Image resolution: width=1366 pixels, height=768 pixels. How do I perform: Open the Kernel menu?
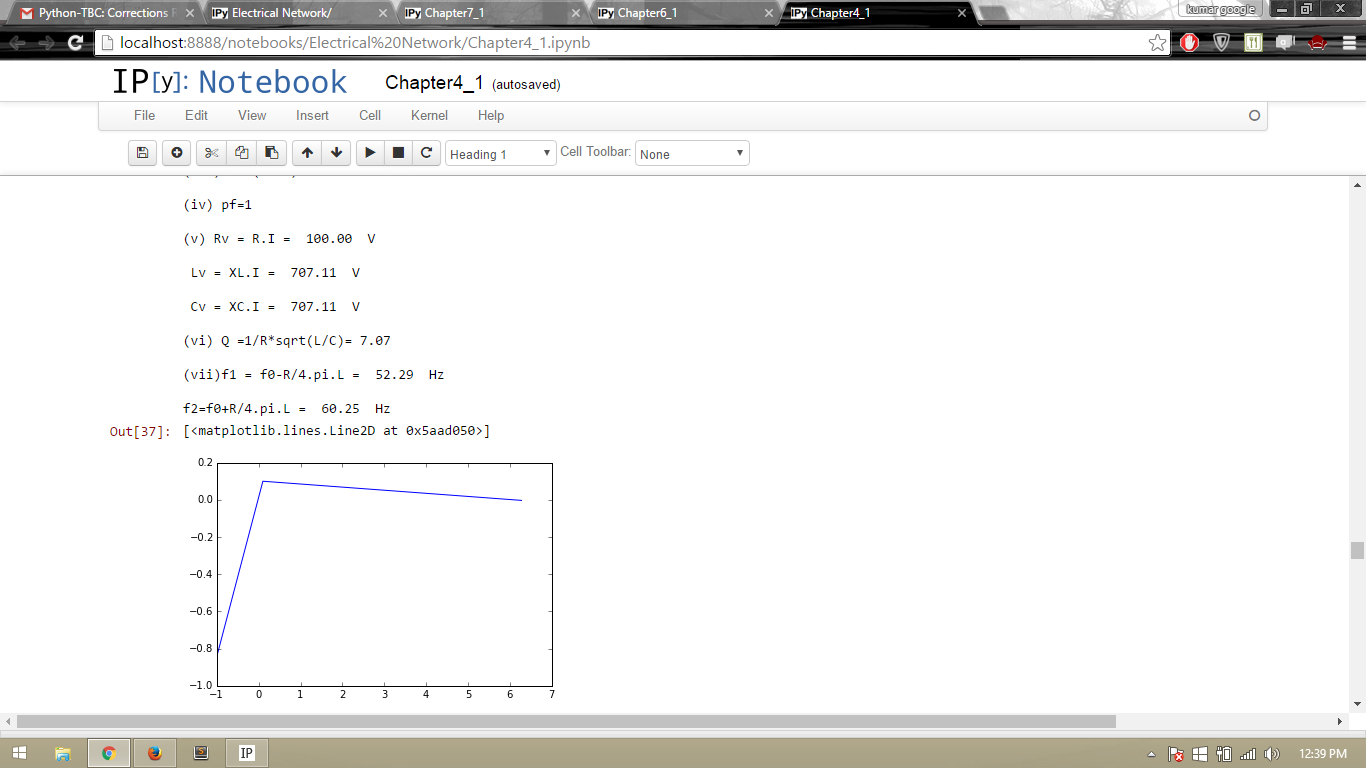point(429,116)
